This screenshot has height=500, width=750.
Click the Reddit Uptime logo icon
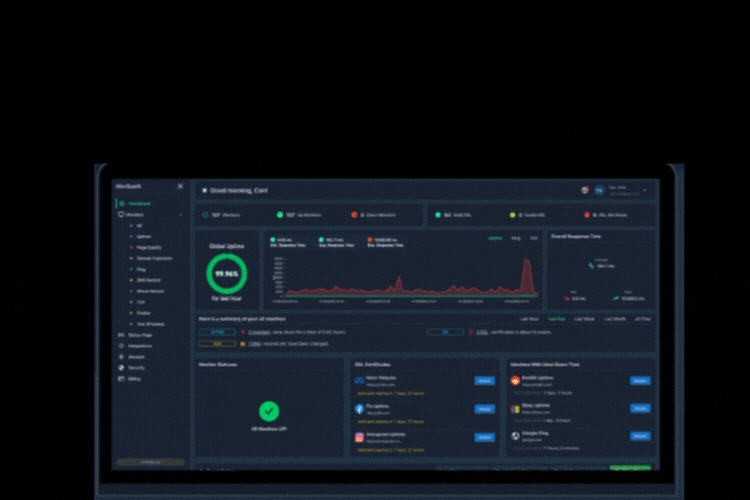515,380
